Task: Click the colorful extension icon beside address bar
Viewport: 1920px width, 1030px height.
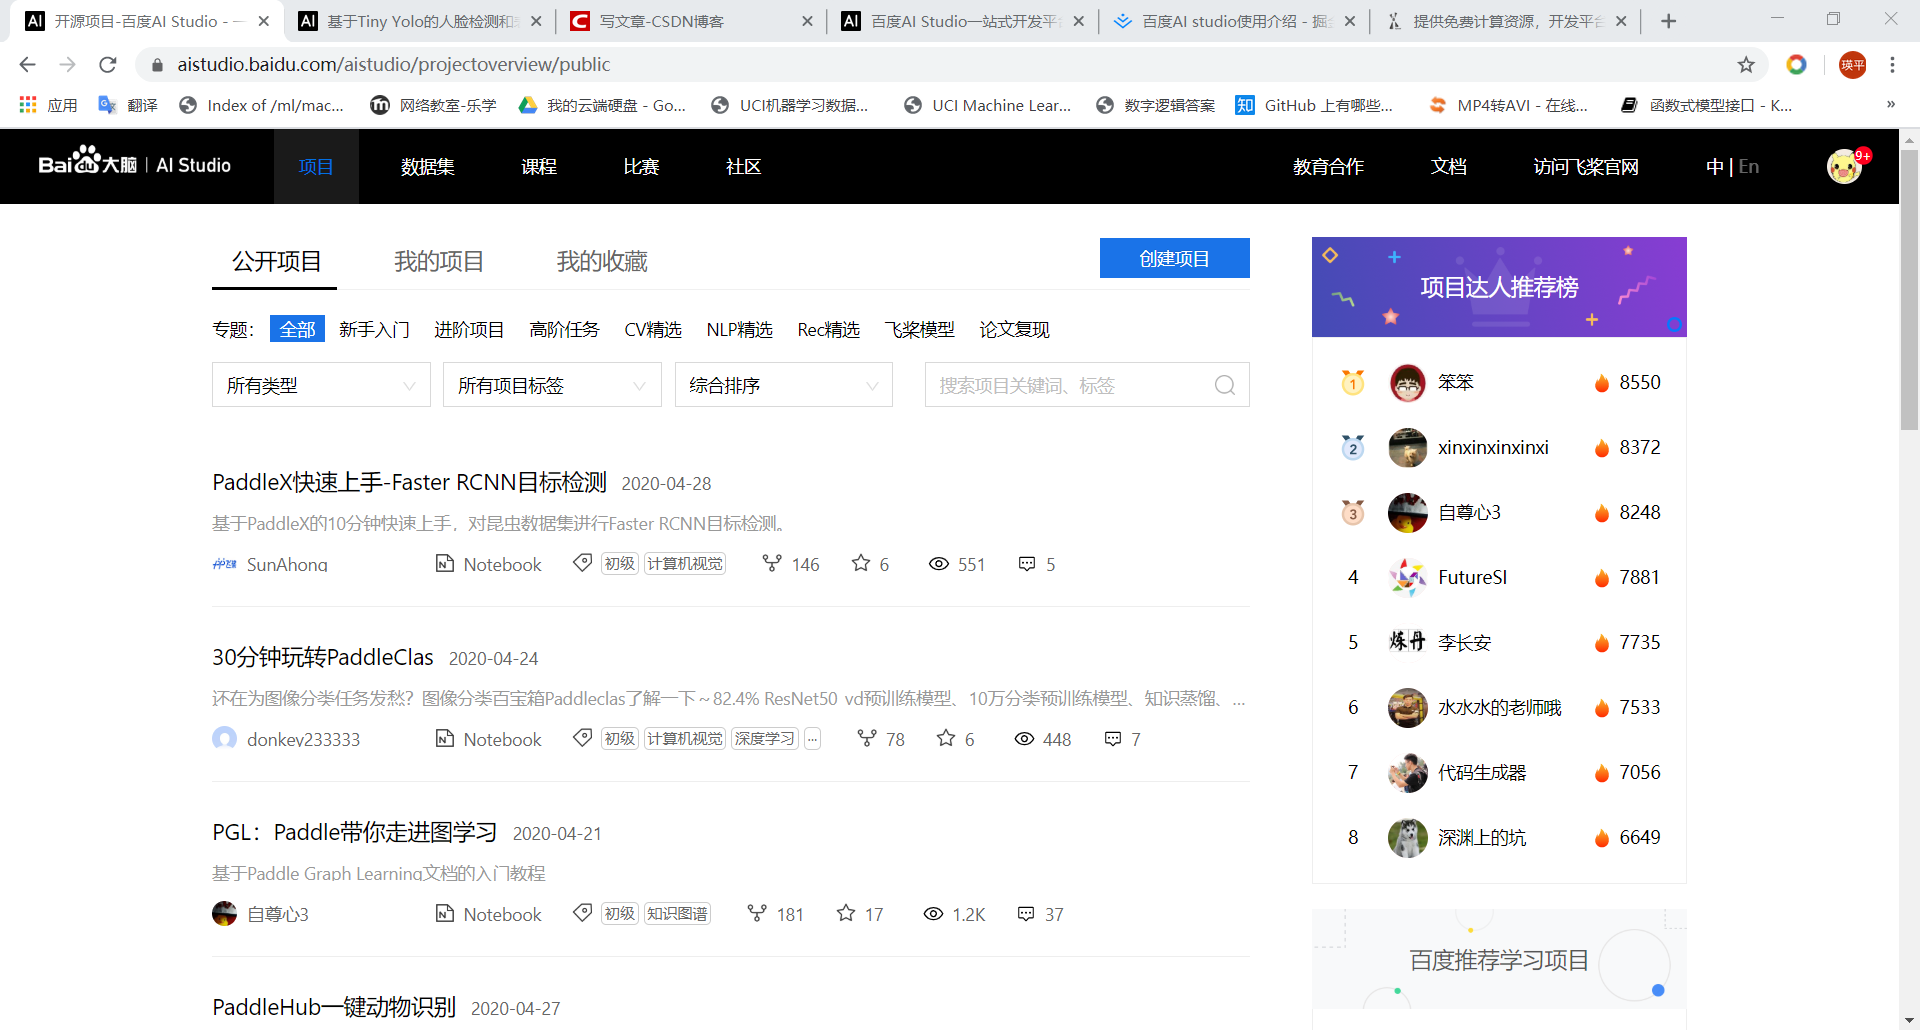Action: [1796, 65]
